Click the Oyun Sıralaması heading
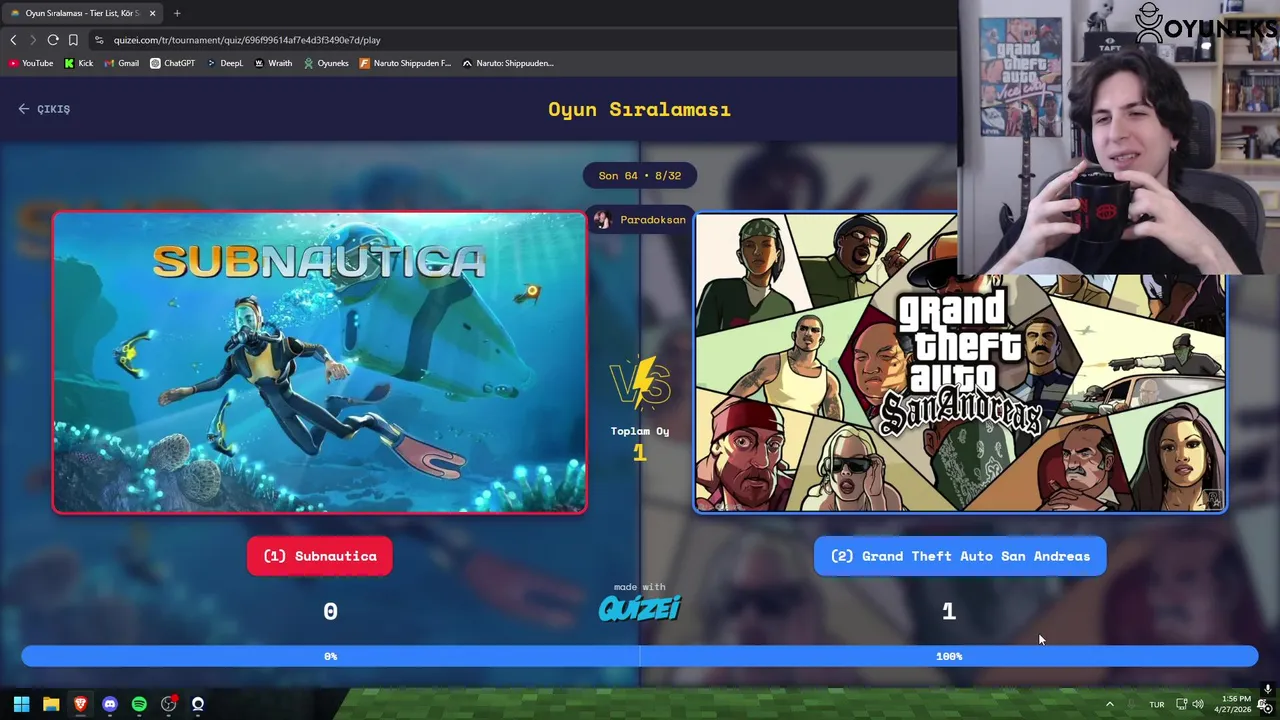The width and height of the screenshot is (1280, 720). pyautogui.click(x=640, y=109)
